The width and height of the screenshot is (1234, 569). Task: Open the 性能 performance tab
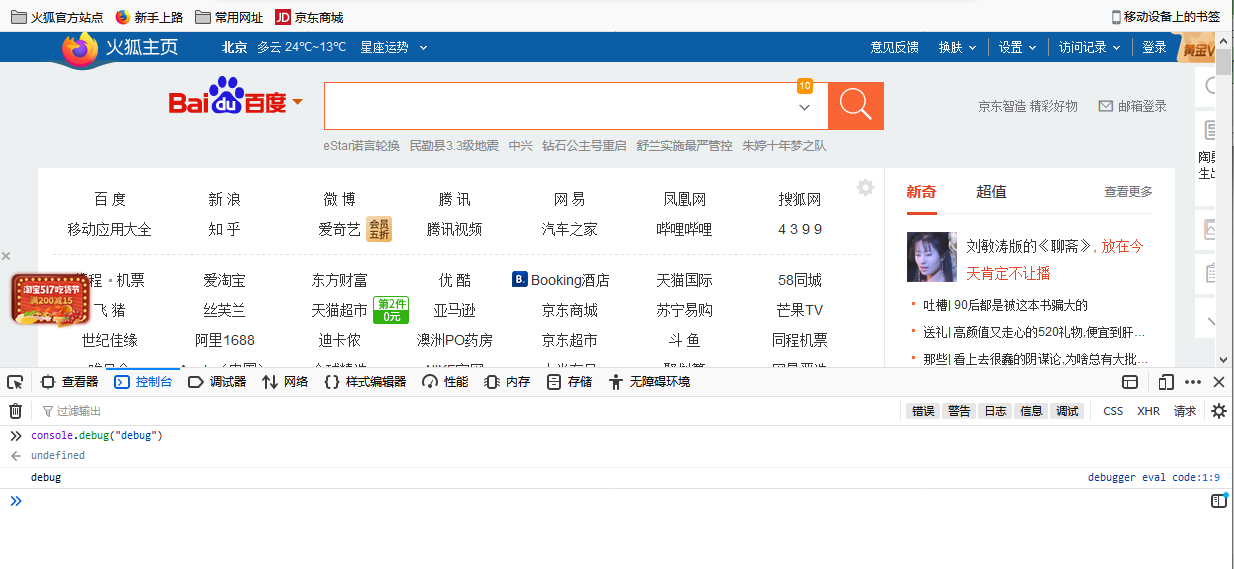(x=445, y=382)
